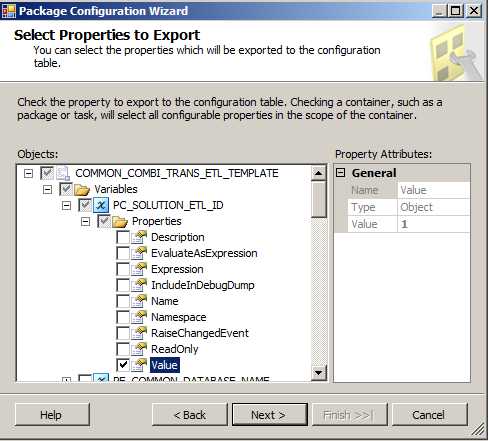Screen dimensions: 488x441
Task: Toggle the COMMON_COMBI_TRANS_ETL_TEMPLATE package checkbox
Action: [47, 173]
